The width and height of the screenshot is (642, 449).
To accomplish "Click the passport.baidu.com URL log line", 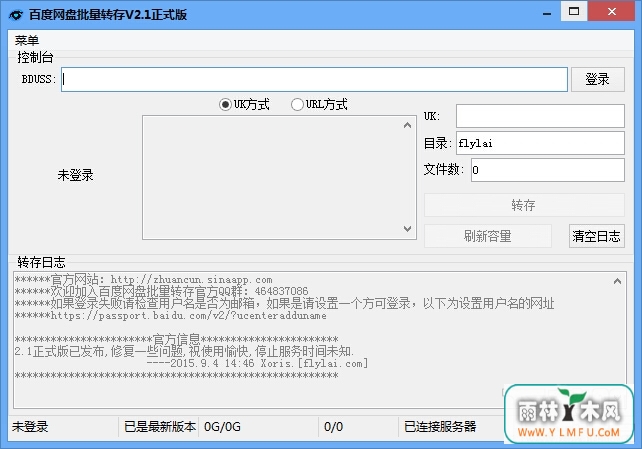I will 171,316.
